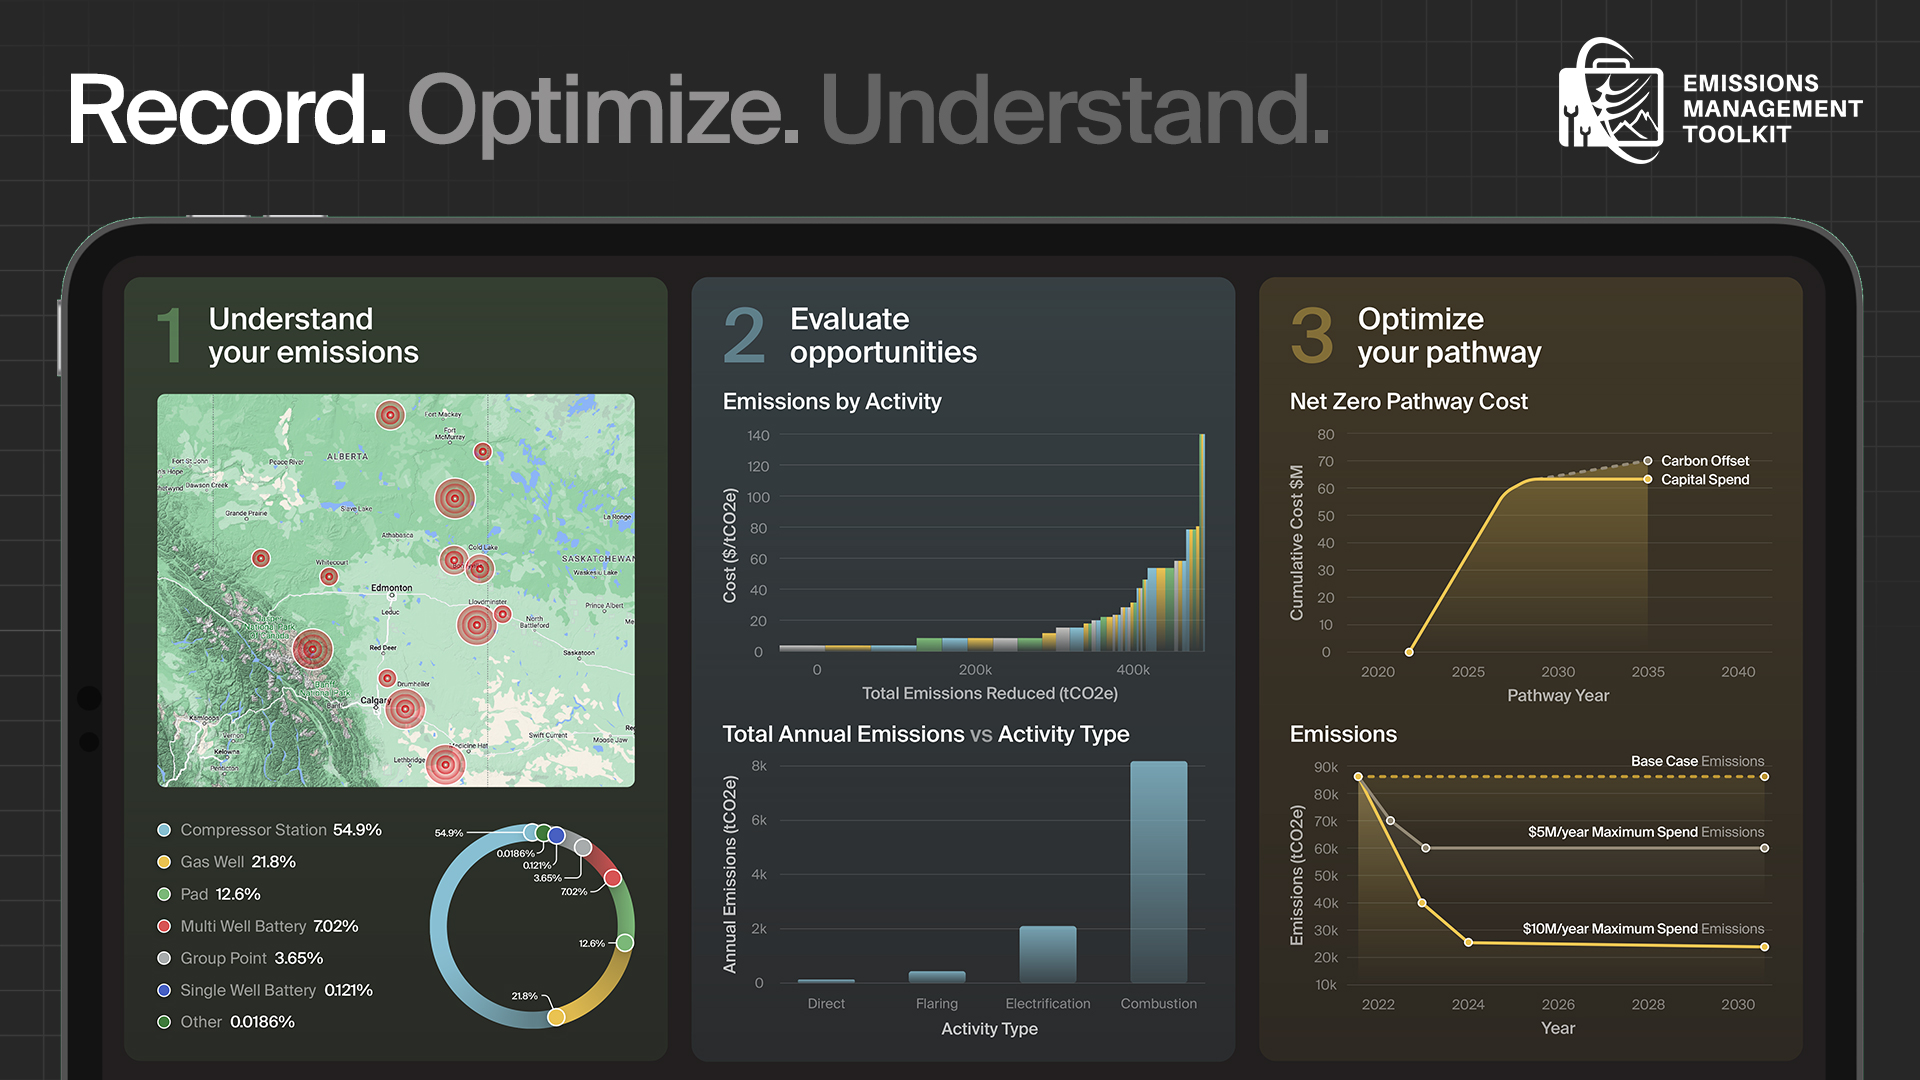The image size is (1920, 1080).
Task: Click the emission marker near Calgary
Action: click(x=405, y=709)
